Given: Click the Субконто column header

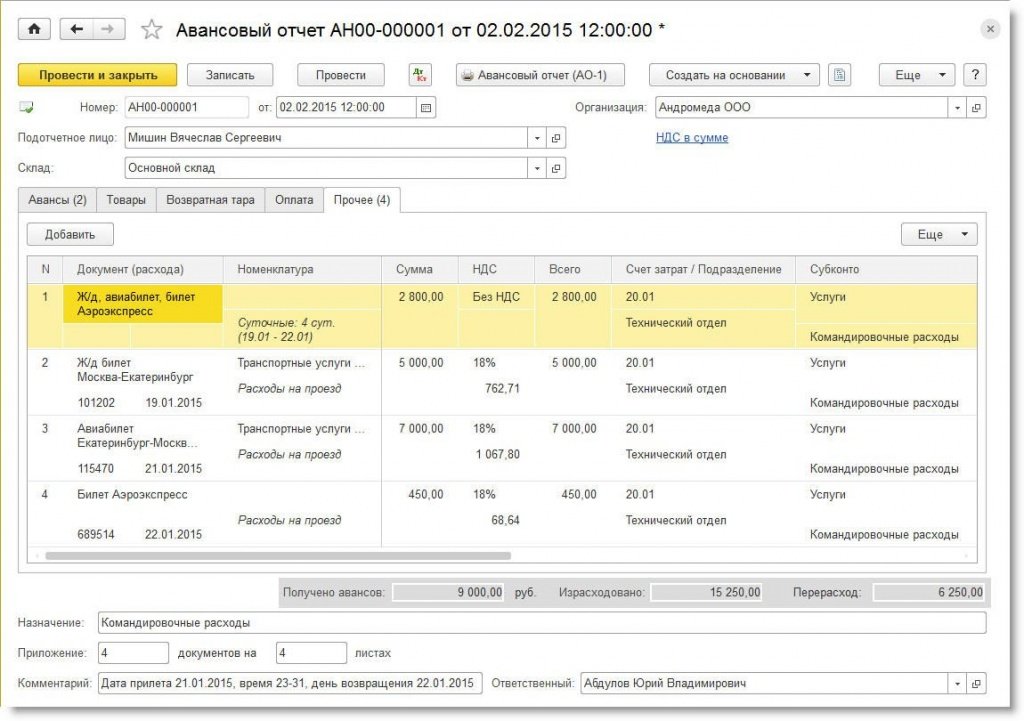Looking at the screenshot, I should (886, 270).
